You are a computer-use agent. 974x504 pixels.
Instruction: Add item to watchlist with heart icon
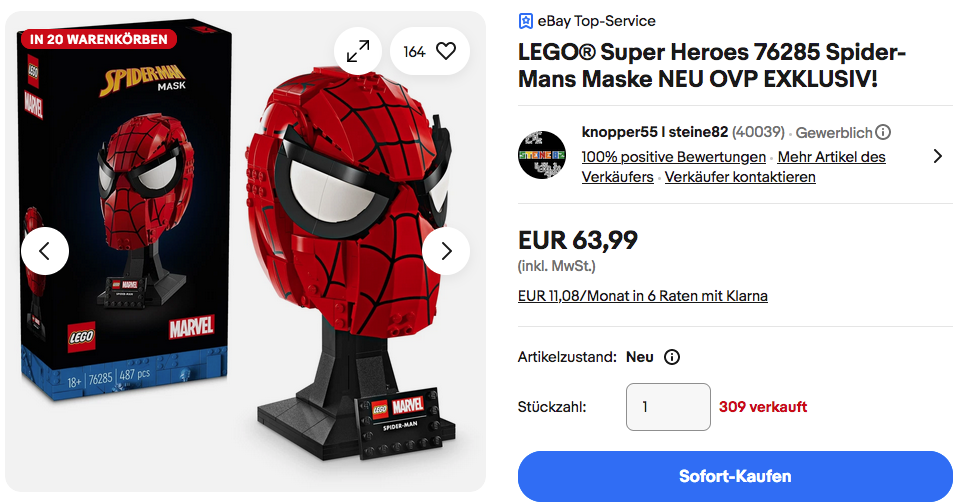pyautogui.click(x=446, y=51)
